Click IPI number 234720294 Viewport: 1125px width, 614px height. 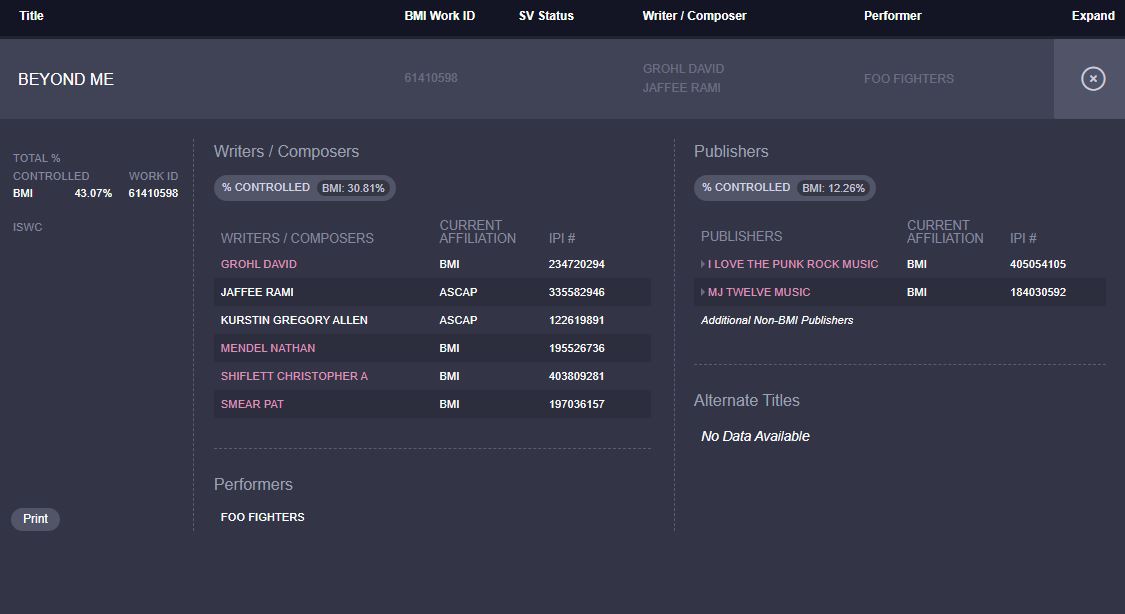pos(576,264)
